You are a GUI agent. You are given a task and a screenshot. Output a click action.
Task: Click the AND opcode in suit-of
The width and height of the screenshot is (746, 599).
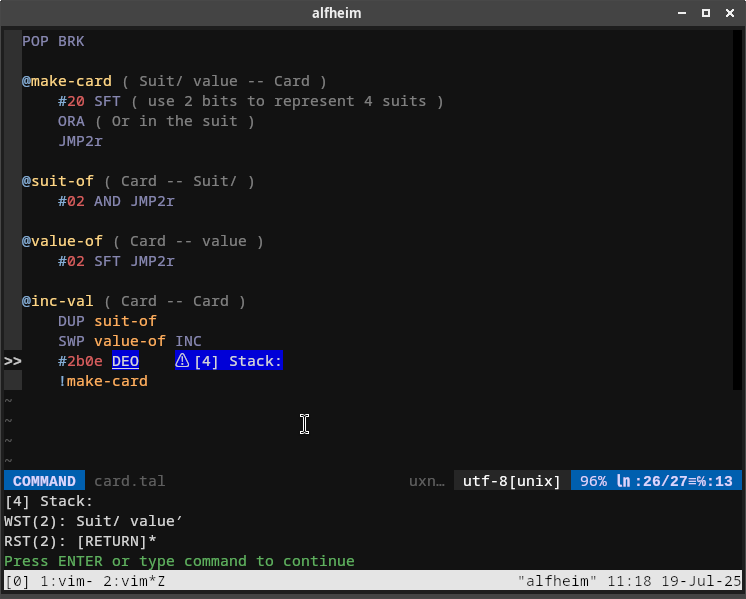pyautogui.click(x=108, y=201)
